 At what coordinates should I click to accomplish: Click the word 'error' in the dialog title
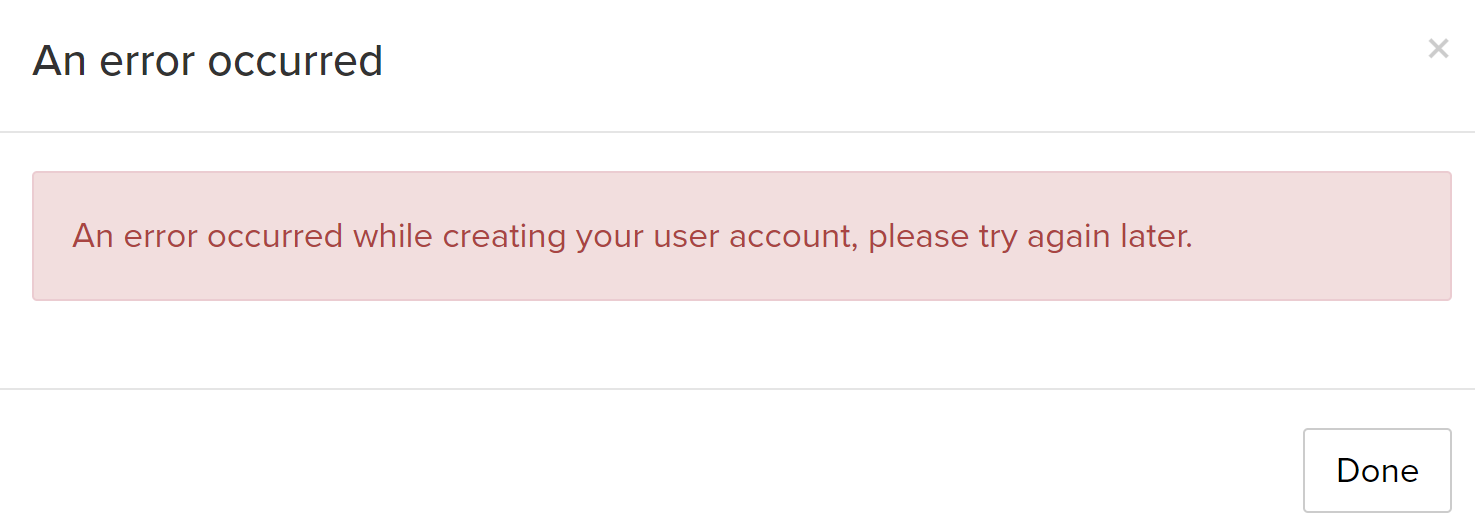point(138,61)
